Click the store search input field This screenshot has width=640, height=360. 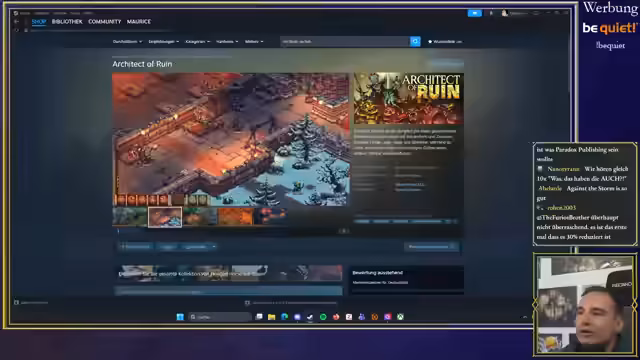coord(345,41)
